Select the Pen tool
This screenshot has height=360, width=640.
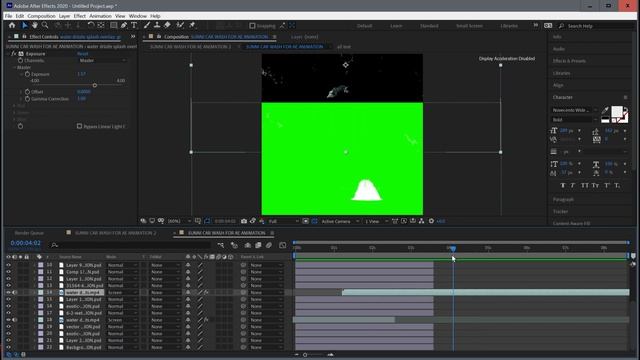pyautogui.click(x=124, y=25)
